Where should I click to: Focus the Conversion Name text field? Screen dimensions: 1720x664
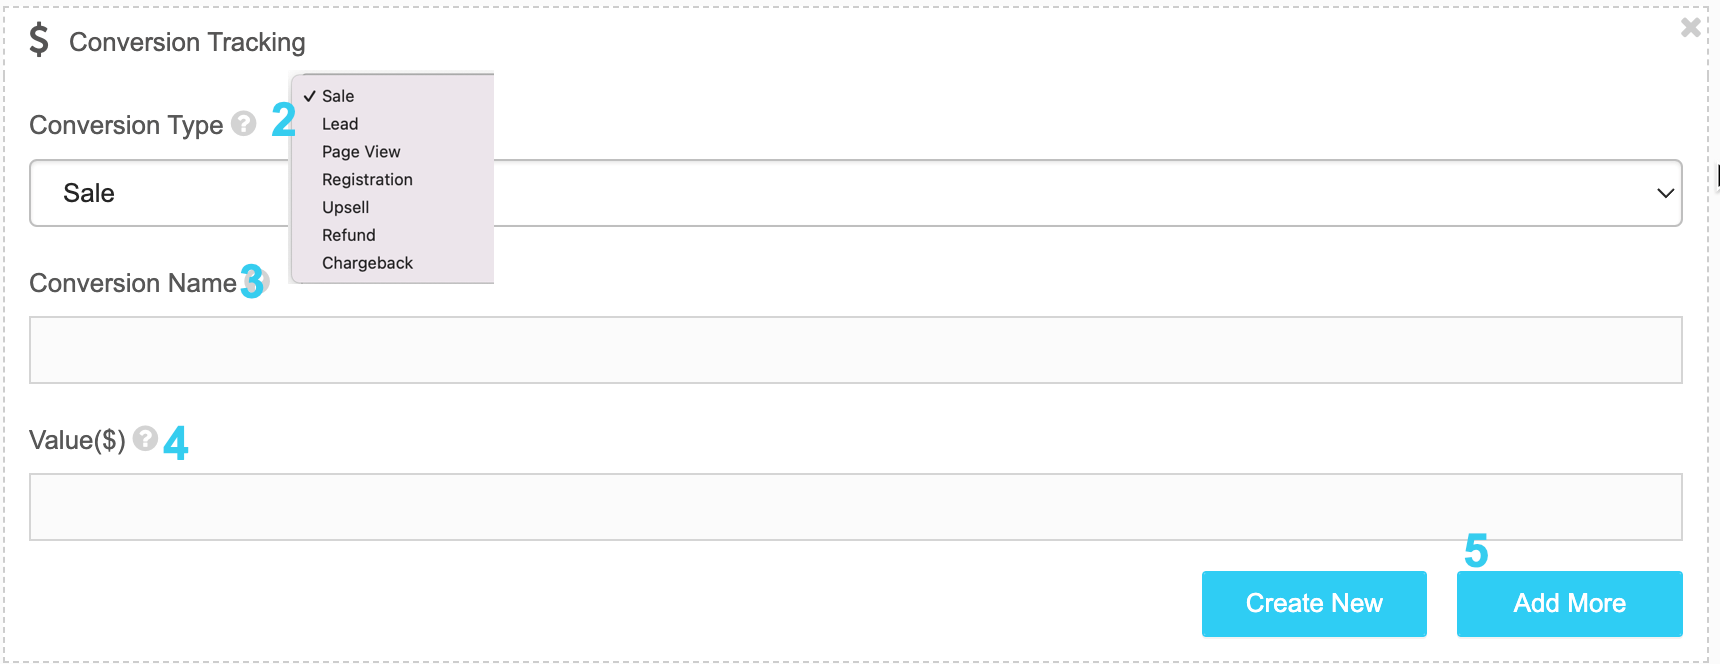point(855,350)
